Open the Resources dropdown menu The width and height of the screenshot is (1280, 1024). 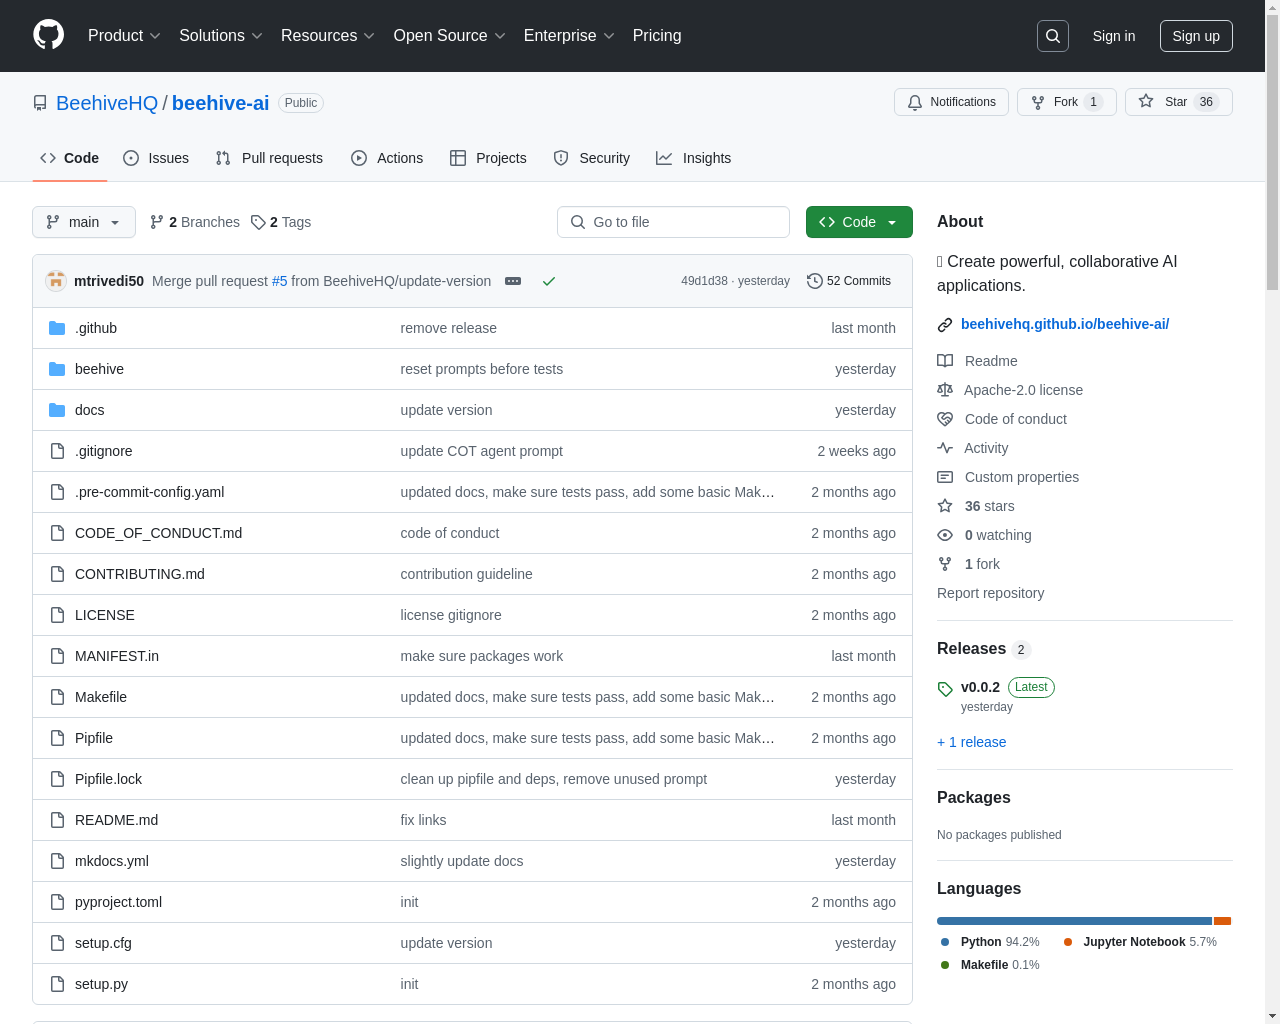328,36
